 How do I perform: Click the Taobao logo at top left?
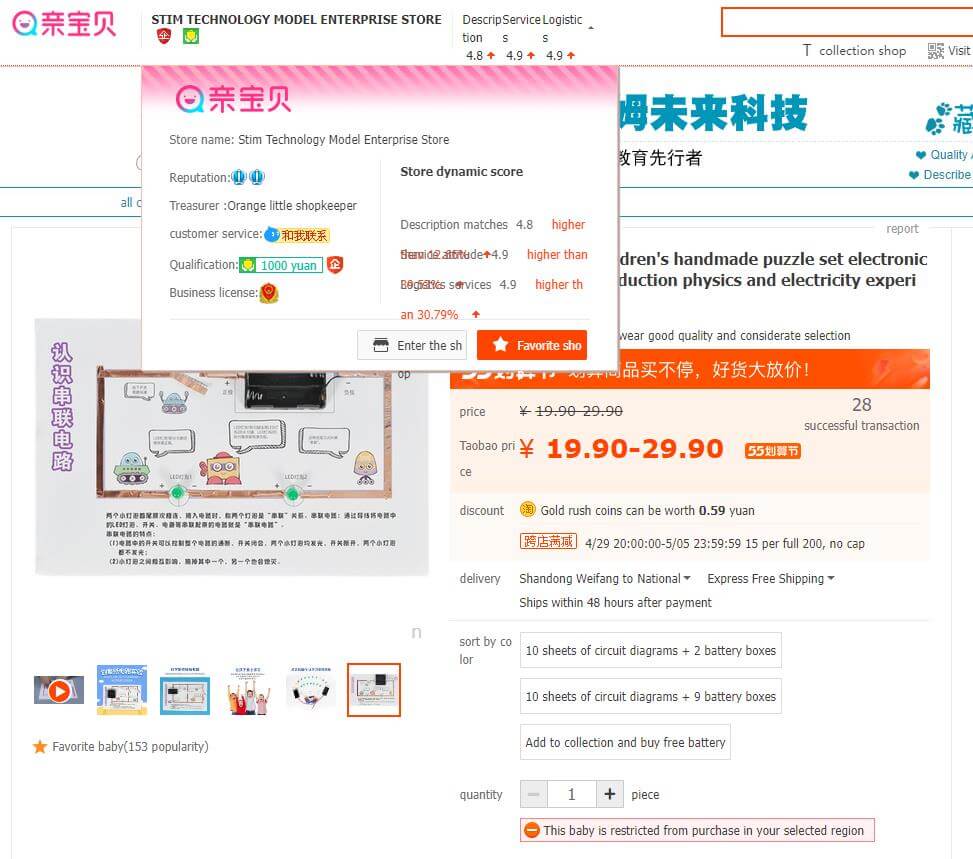pyautogui.click(x=64, y=24)
